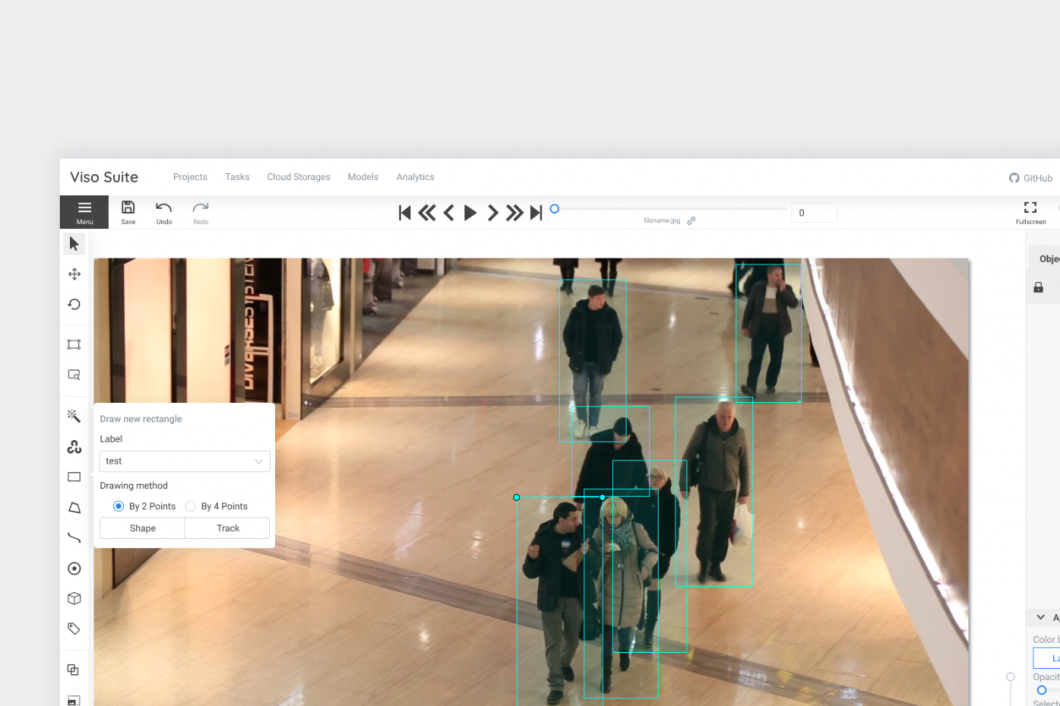Image resolution: width=1060 pixels, height=706 pixels.
Task: Adjust the Opacity slider handle
Action: pos(1042,690)
